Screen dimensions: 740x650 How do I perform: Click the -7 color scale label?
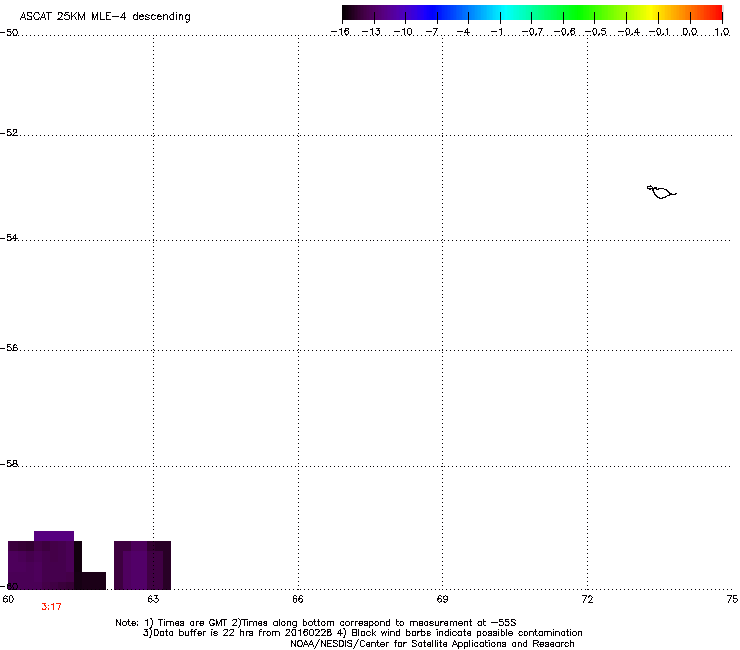tap(432, 32)
